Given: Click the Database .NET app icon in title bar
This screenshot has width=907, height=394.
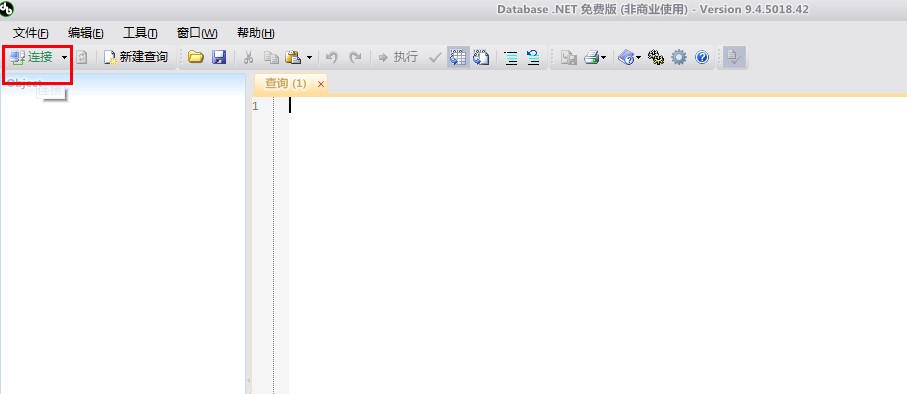Looking at the screenshot, I should pos(7,9).
